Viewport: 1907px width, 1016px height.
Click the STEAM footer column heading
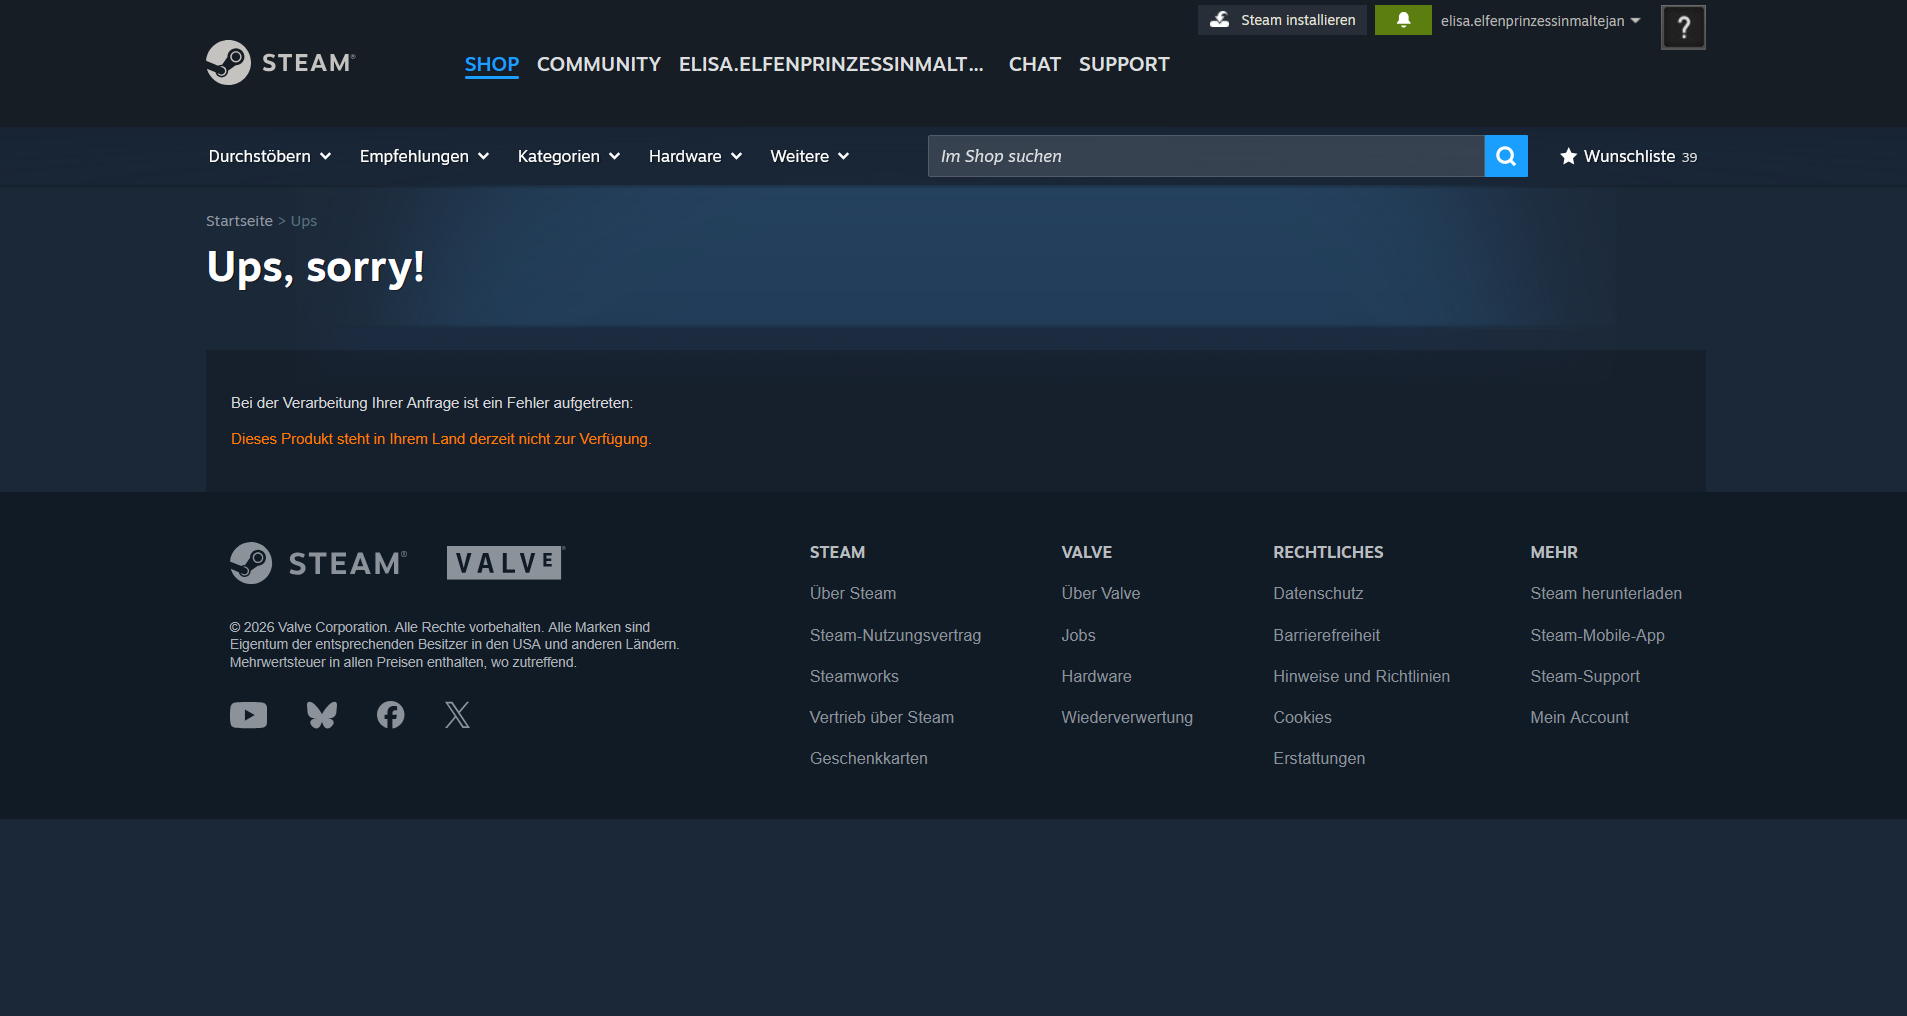click(837, 552)
